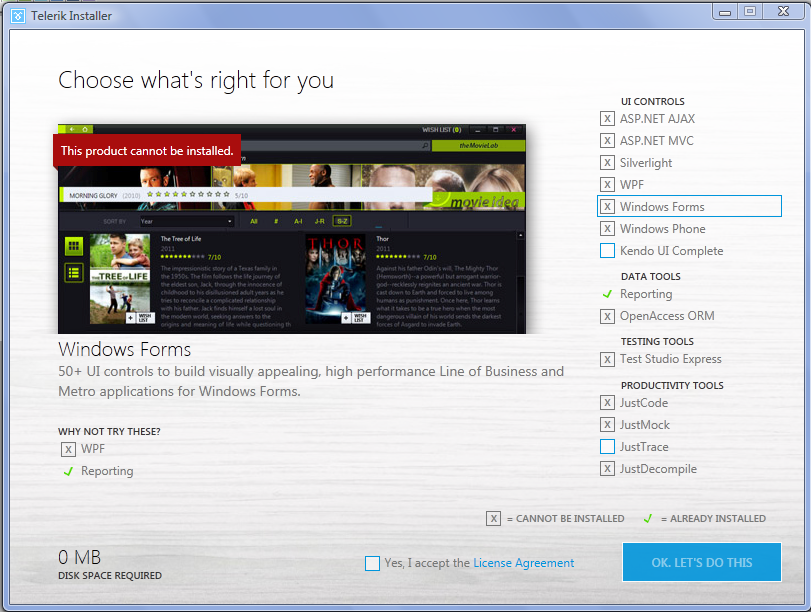The height and width of the screenshot is (612, 811).
Task: Click the JustMock checkbox
Action: 607,425
